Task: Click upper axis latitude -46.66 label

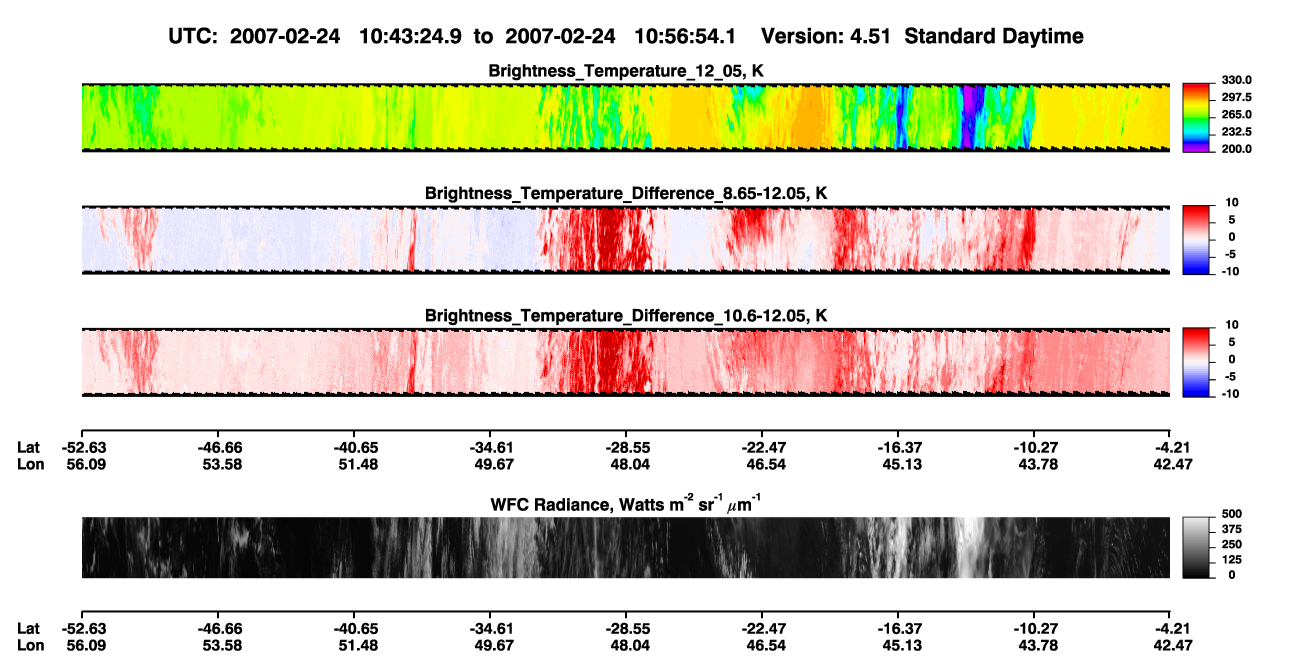Action: point(220,447)
